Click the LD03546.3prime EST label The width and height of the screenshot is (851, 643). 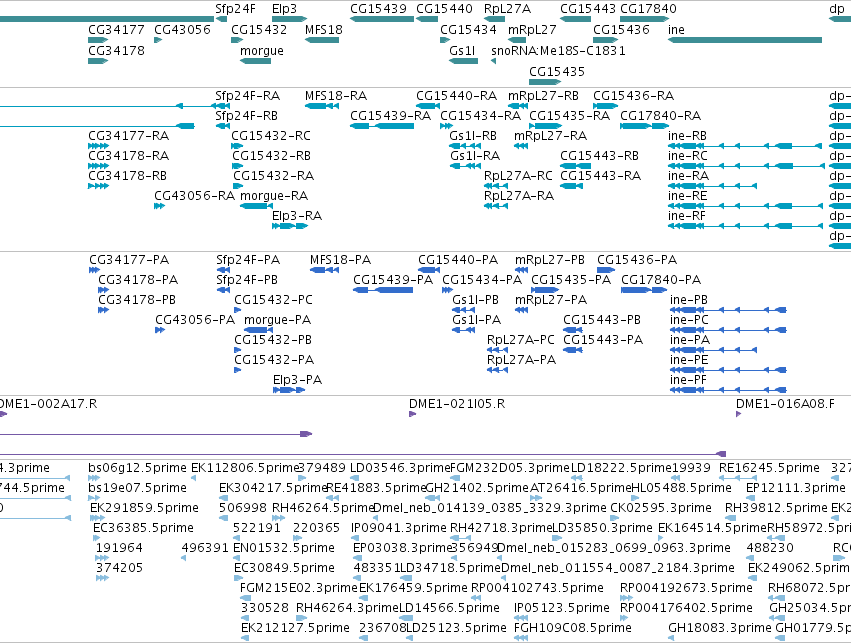point(400,468)
